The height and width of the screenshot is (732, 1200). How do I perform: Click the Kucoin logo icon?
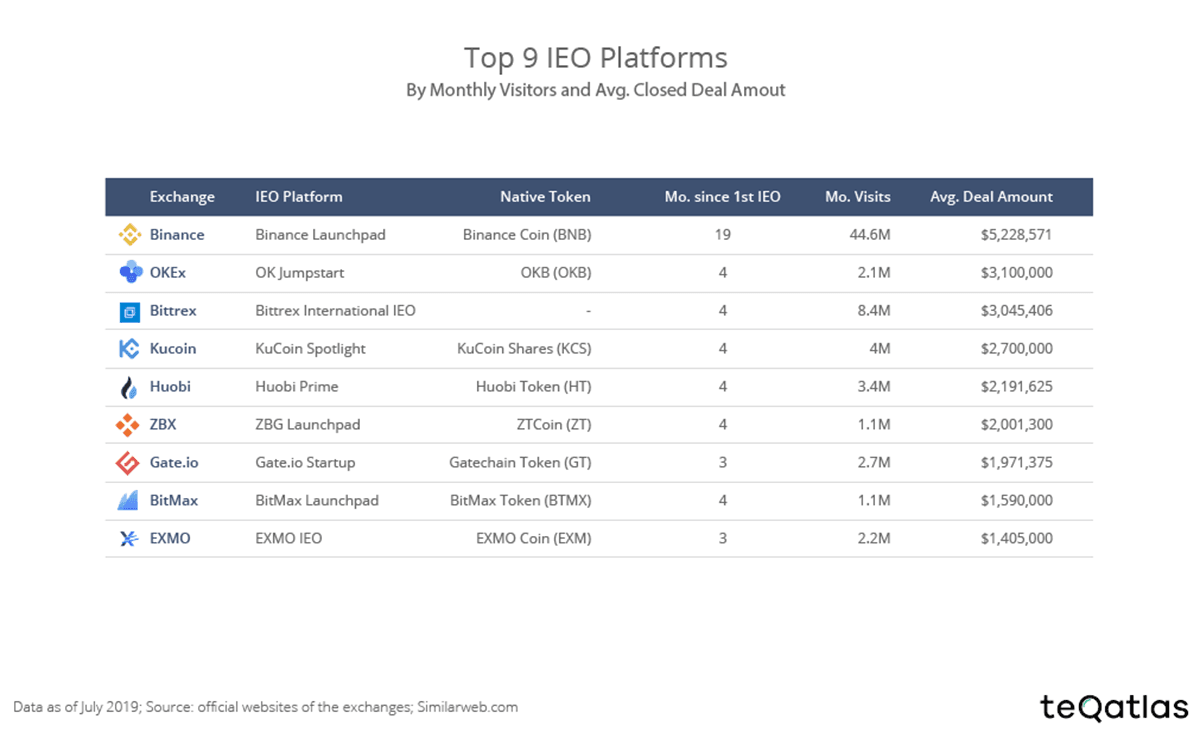click(x=130, y=349)
